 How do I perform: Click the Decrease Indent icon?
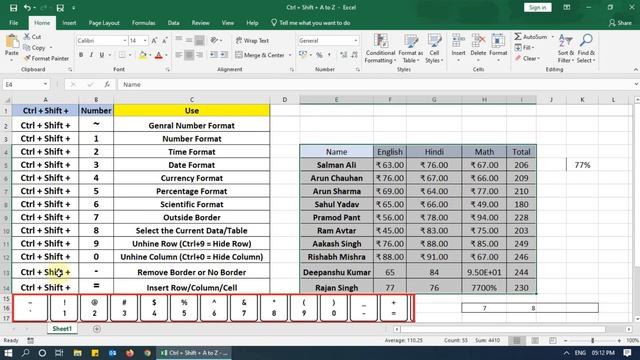click(213, 55)
